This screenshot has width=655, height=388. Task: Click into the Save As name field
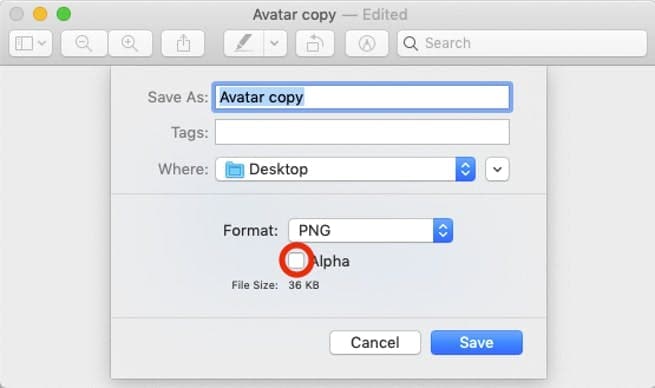pos(362,97)
